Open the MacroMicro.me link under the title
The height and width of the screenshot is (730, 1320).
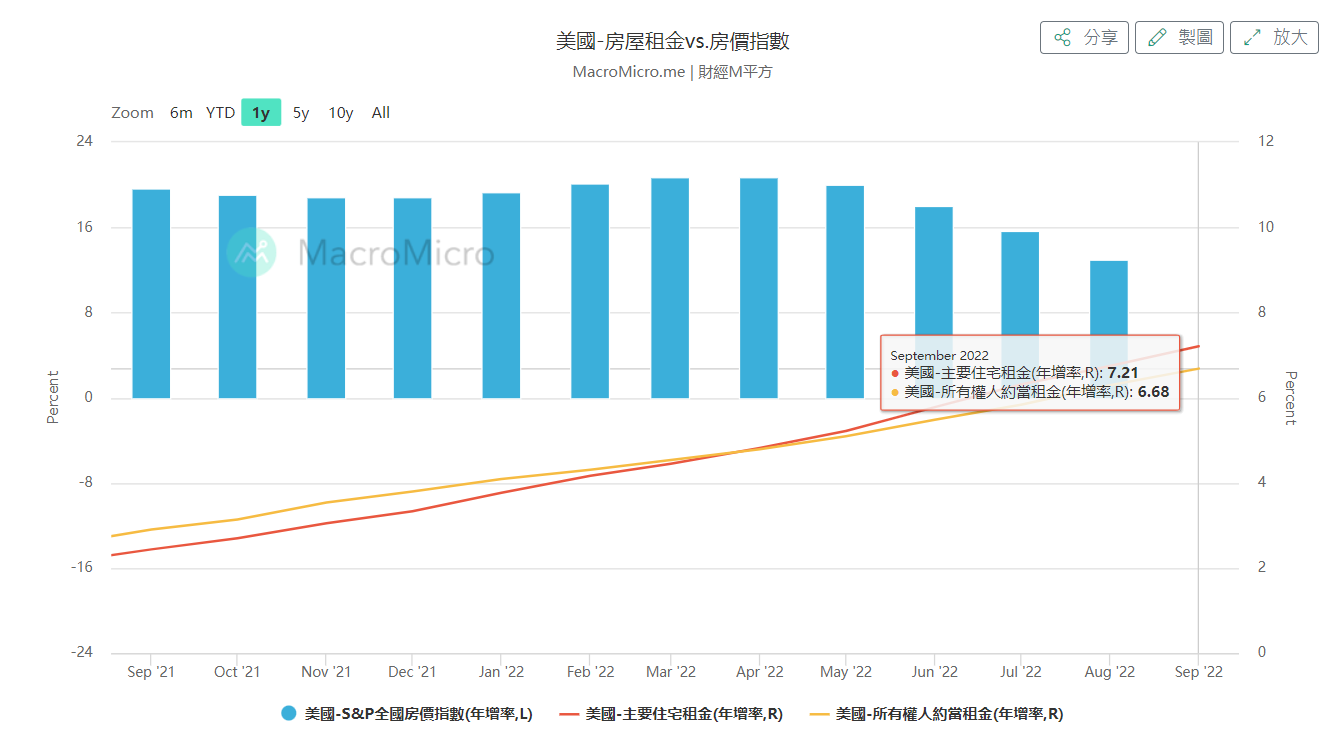point(628,71)
